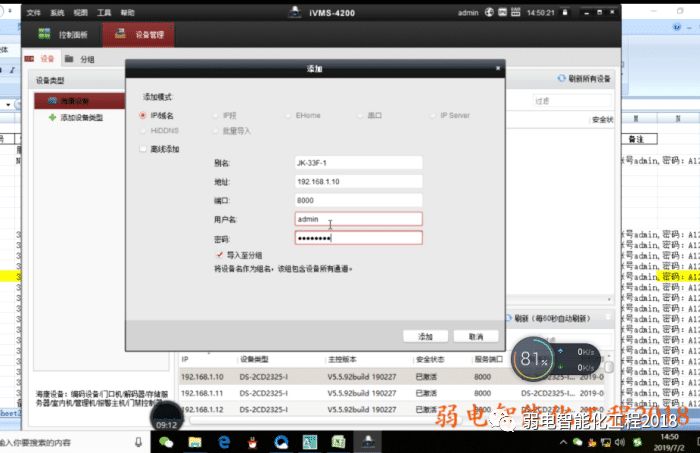Open File Explorer from the taskbar
The width and height of the screenshot is (700, 453).
click(x=195, y=442)
